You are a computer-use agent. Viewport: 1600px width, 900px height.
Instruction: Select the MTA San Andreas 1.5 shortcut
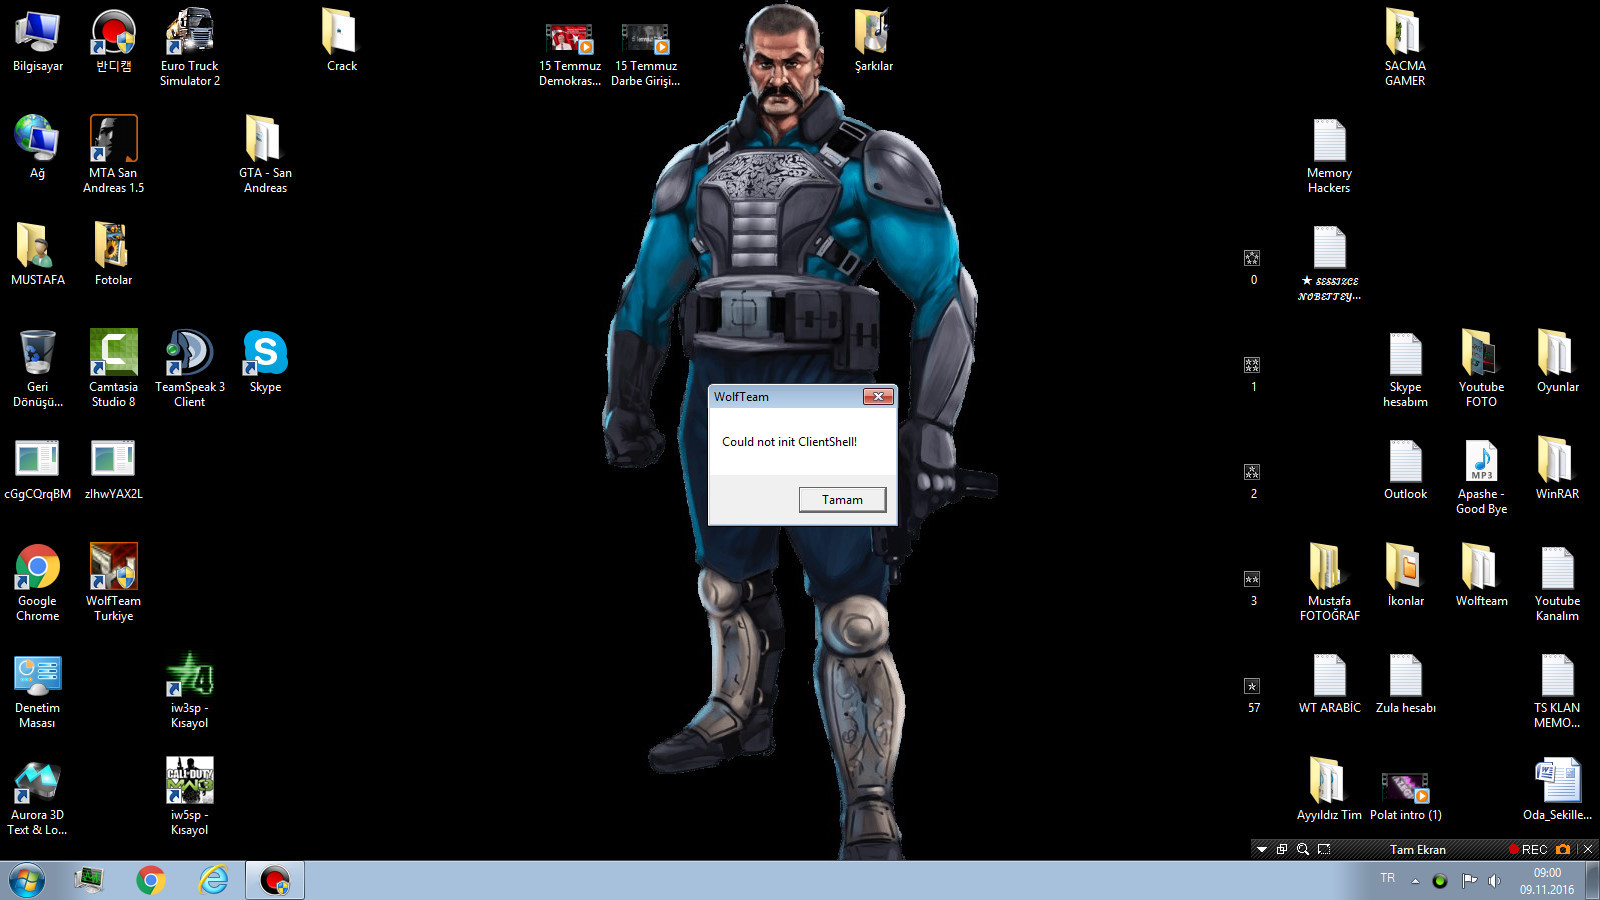(114, 154)
